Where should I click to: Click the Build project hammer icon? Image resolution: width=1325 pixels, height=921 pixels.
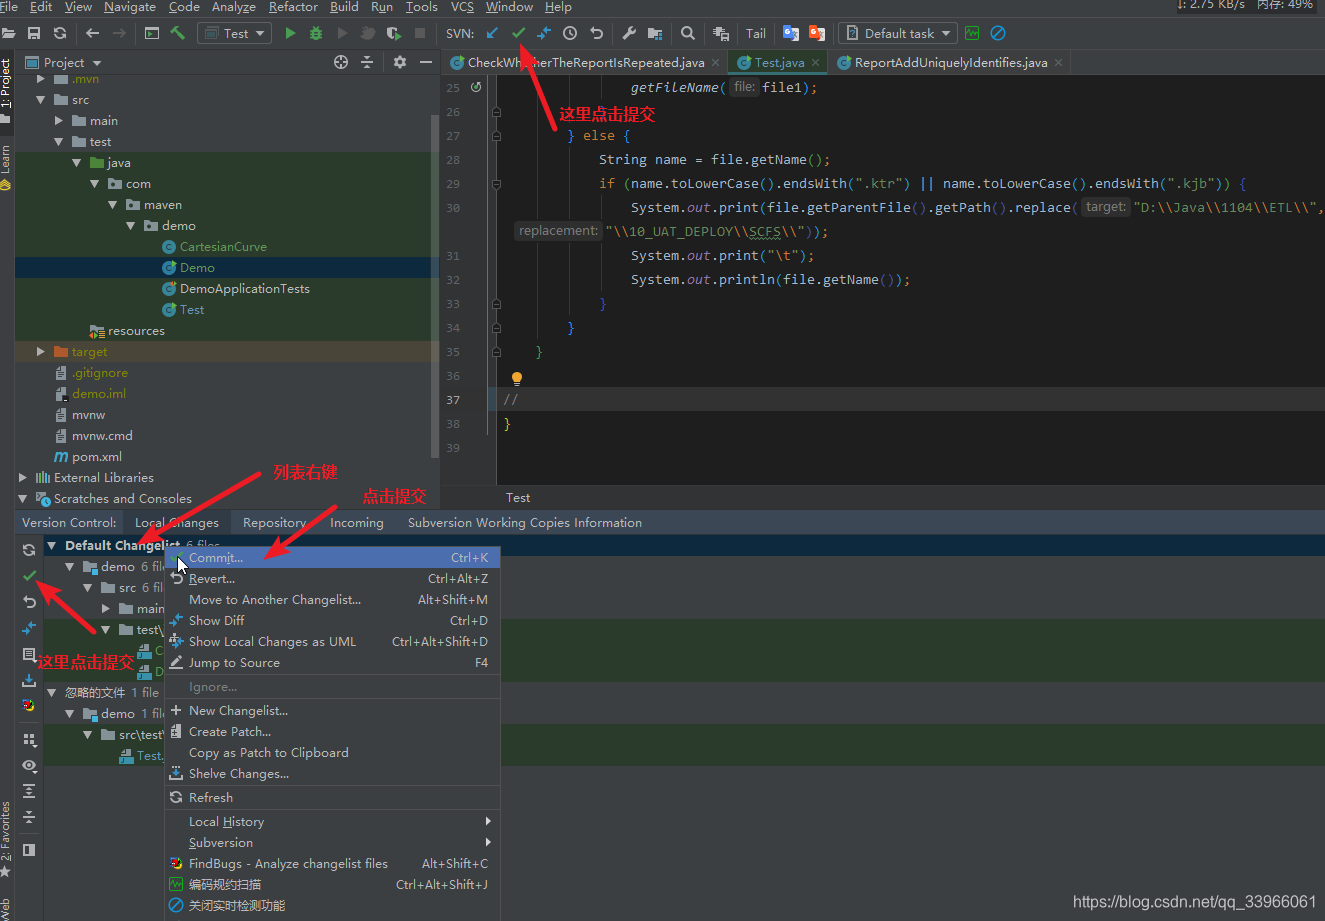[178, 33]
